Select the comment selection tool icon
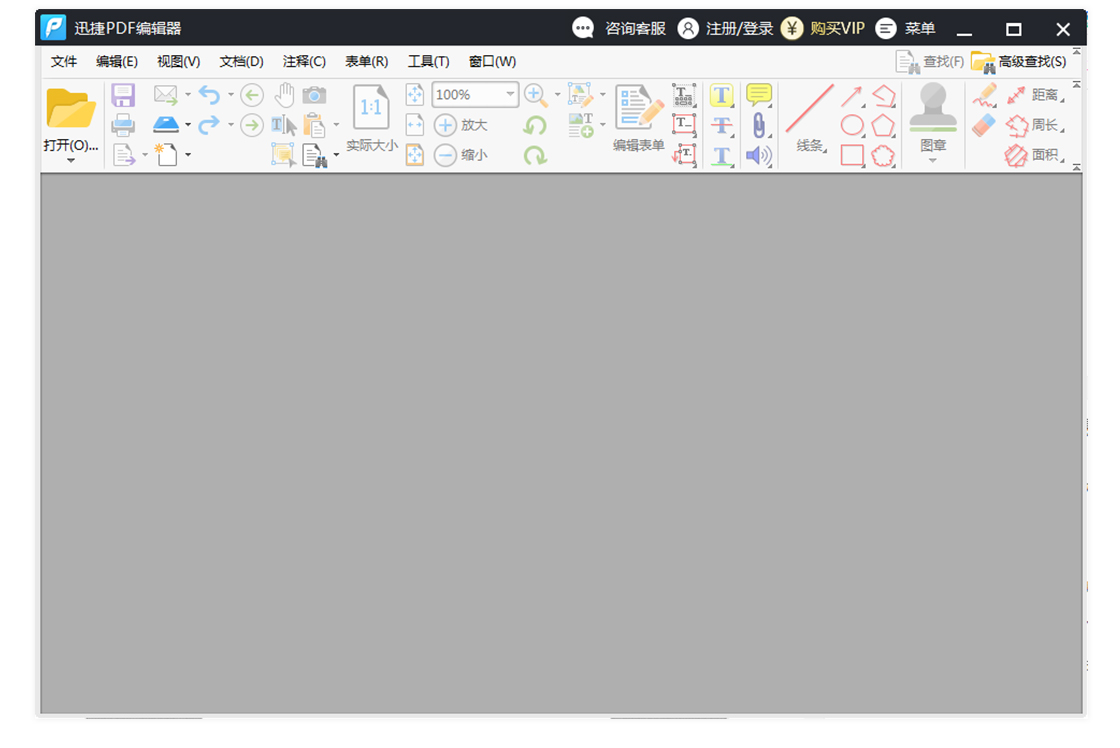The height and width of the screenshot is (748, 1120). click(283, 155)
